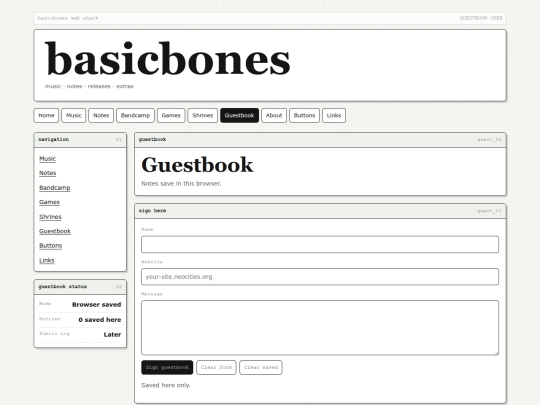Open Links in the top nav bar

click(x=334, y=115)
